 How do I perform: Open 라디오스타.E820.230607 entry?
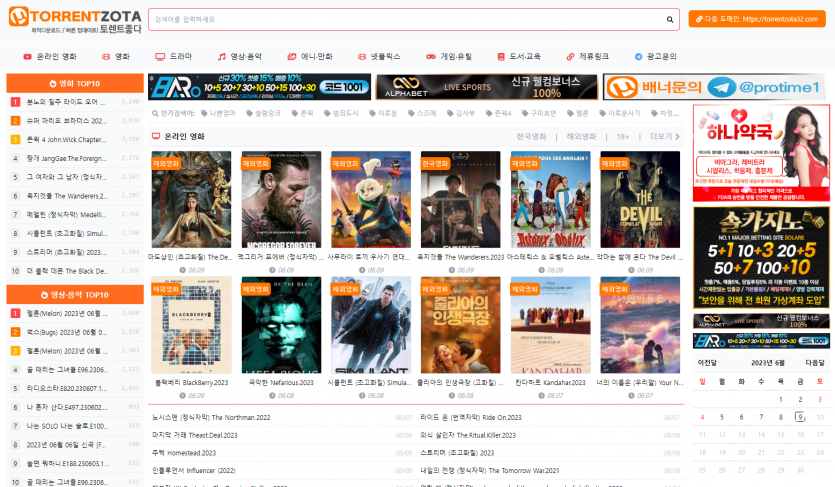(x=67, y=389)
